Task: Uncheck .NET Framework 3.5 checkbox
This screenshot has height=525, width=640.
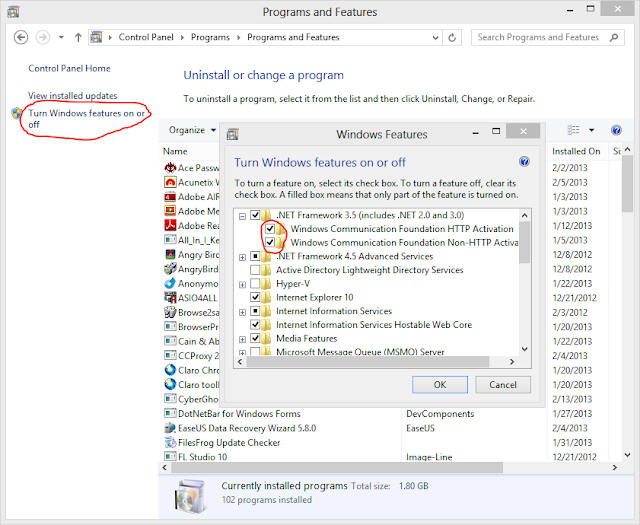Action: click(x=256, y=215)
